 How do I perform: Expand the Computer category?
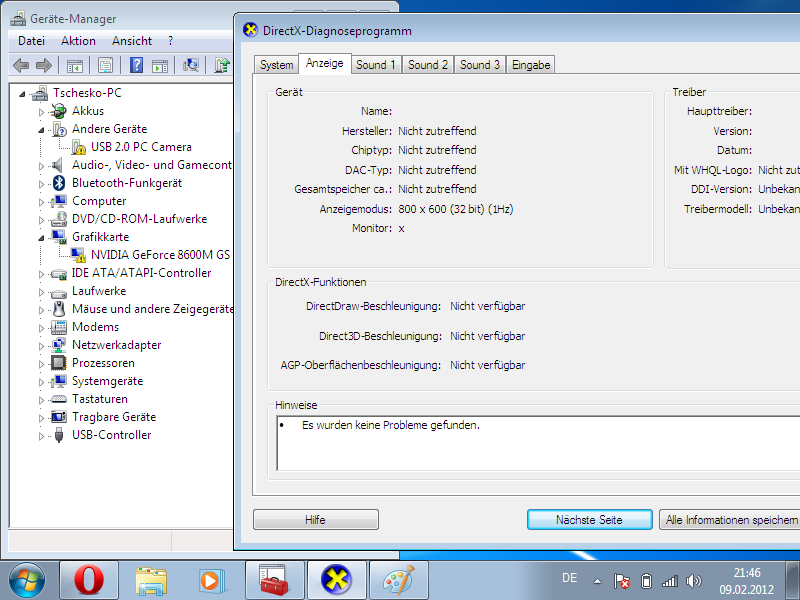(41, 202)
